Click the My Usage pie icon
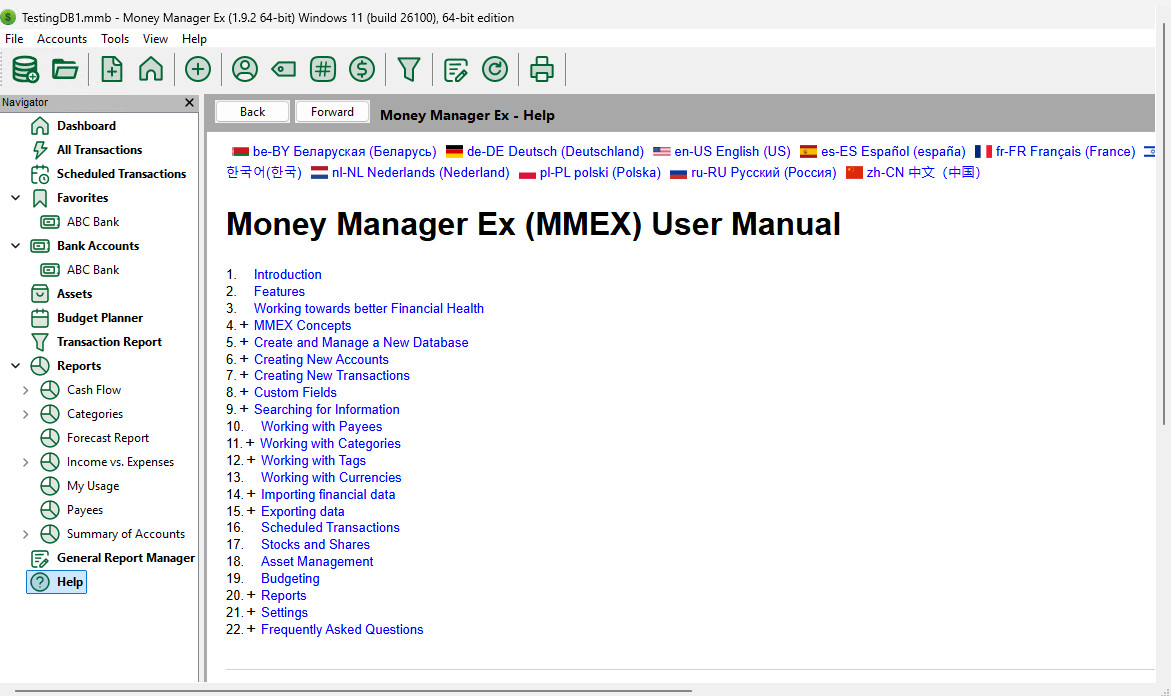The height and width of the screenshot is (696, 1171). [x=49, y=486]
